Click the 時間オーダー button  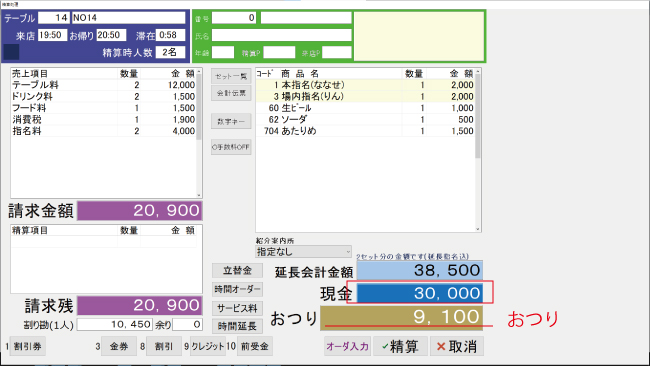237,289
